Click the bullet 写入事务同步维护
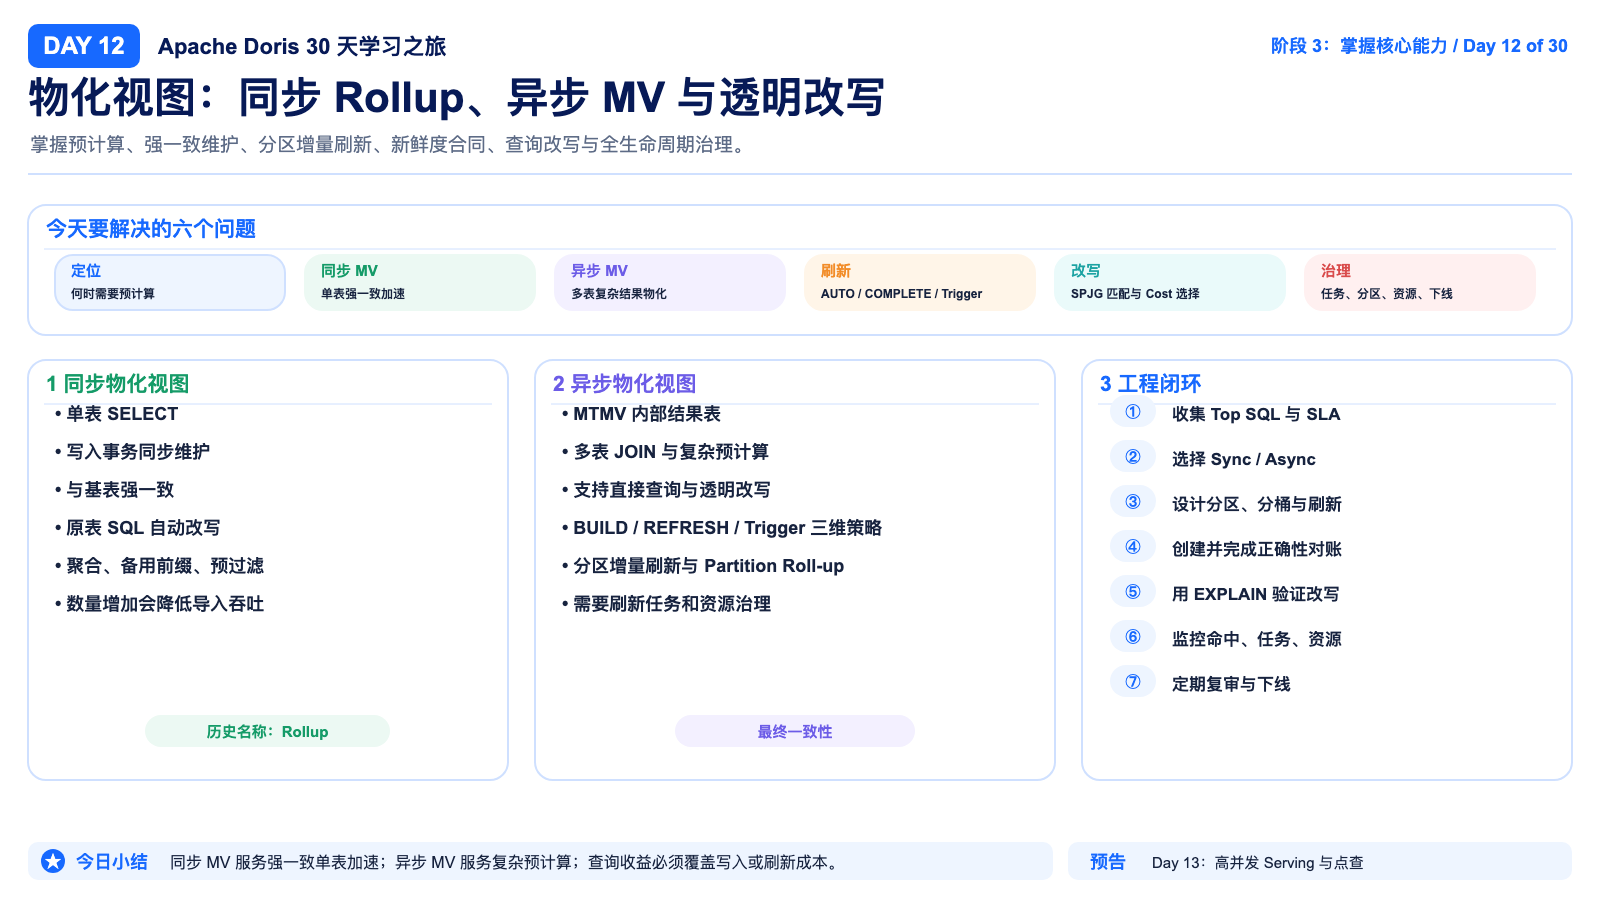 tap(133, 452)
